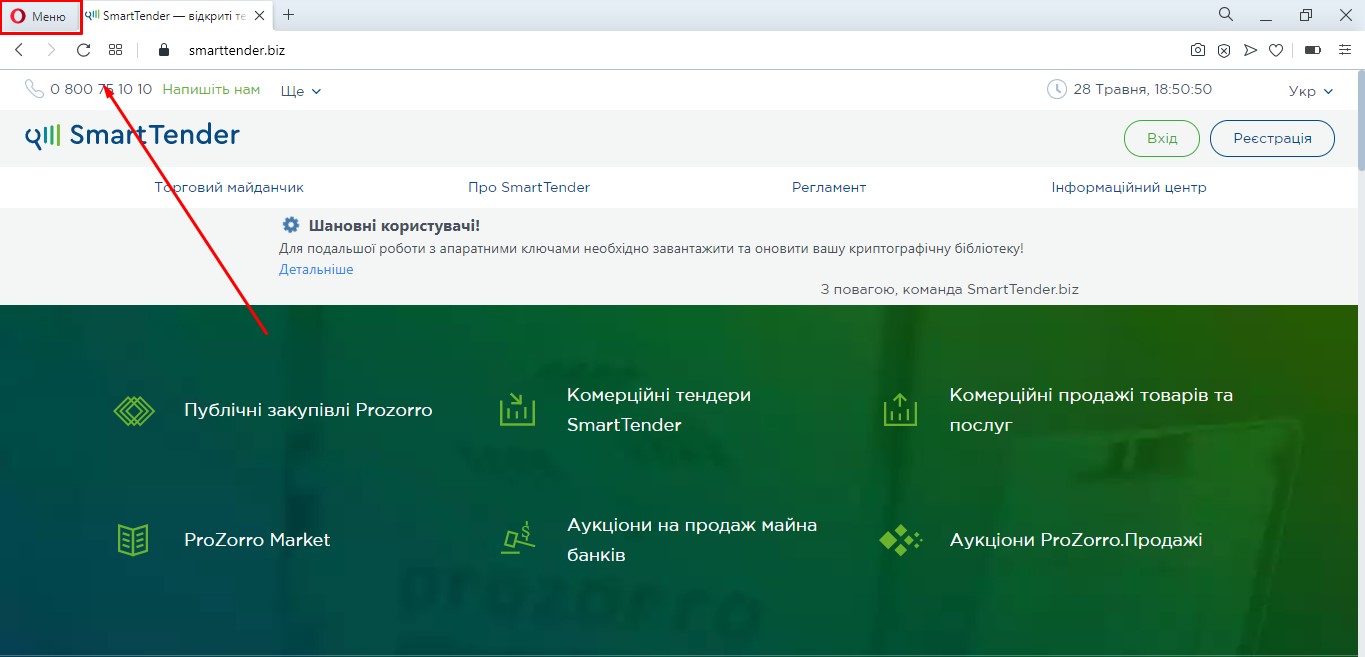
Task: Follow the Детальніше link
Action: (316, 270)
